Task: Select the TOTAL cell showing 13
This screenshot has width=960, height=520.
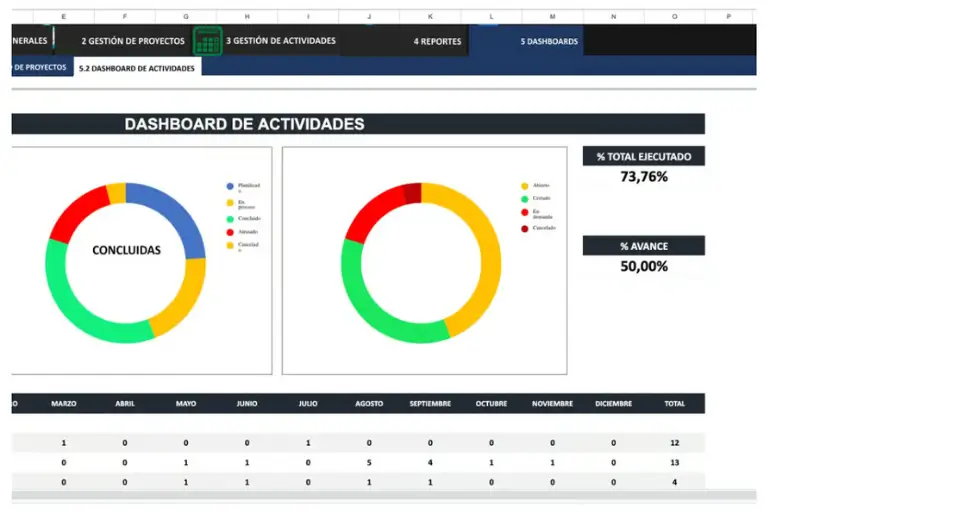Action: tap(674, 463)
